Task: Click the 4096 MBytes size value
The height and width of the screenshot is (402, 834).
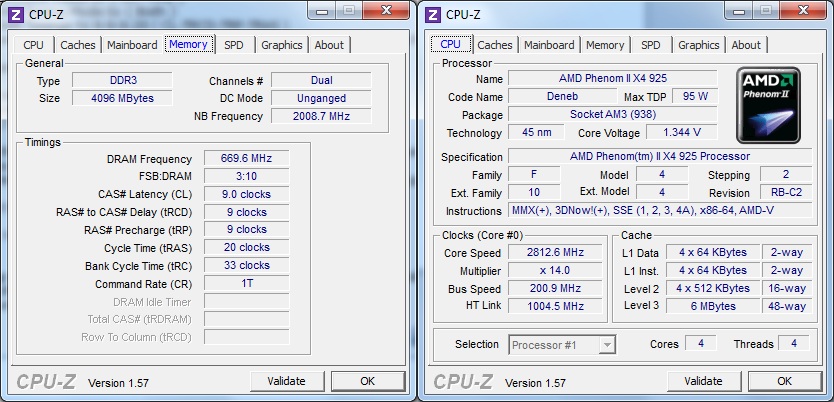Action: click(122, 98)
